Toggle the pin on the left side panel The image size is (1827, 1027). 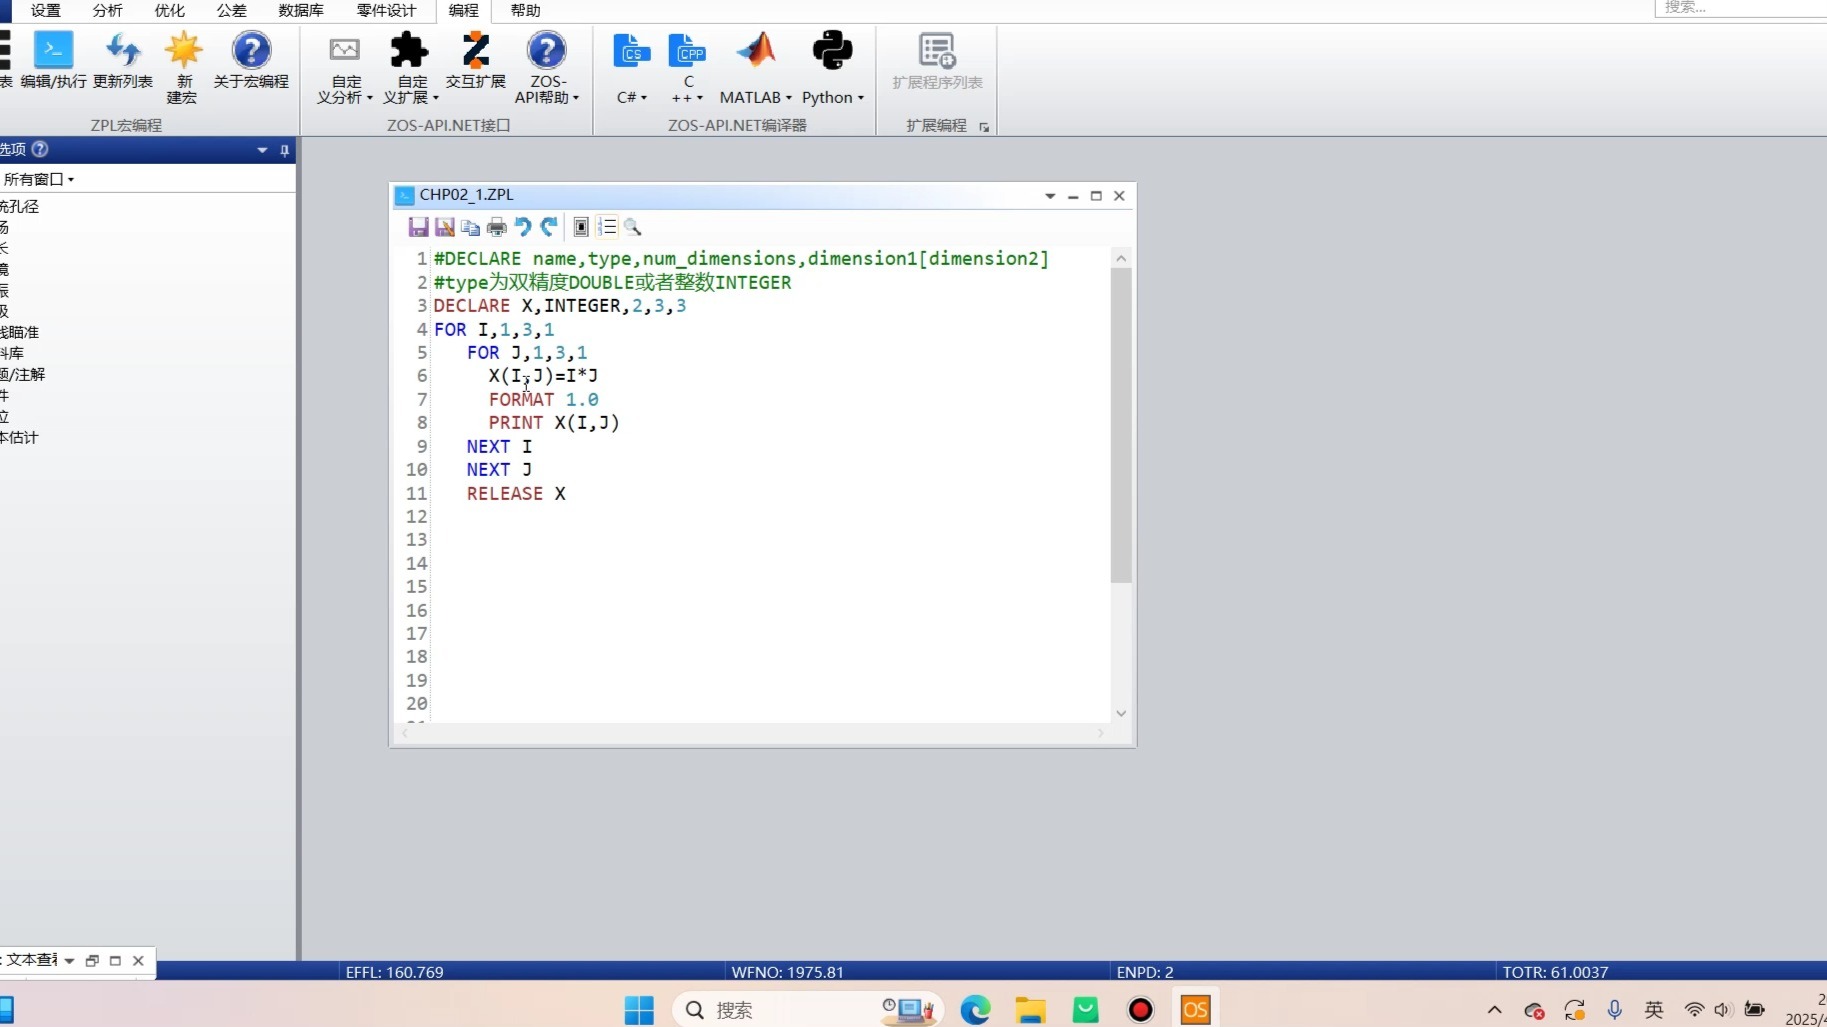click(284, 150)
